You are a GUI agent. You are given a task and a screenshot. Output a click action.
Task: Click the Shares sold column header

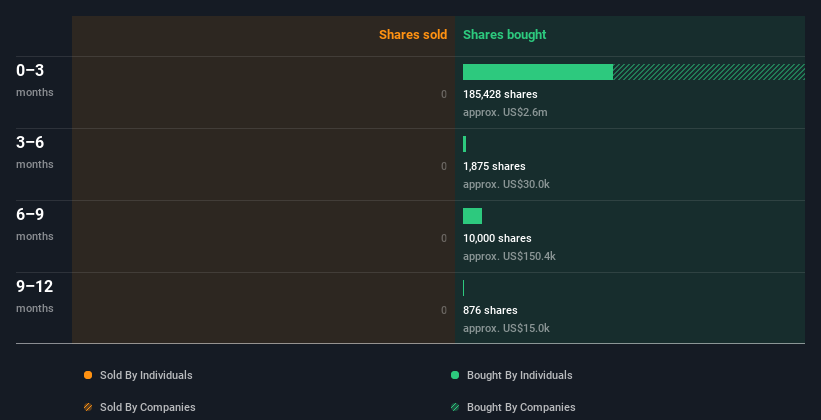[413, 35]
